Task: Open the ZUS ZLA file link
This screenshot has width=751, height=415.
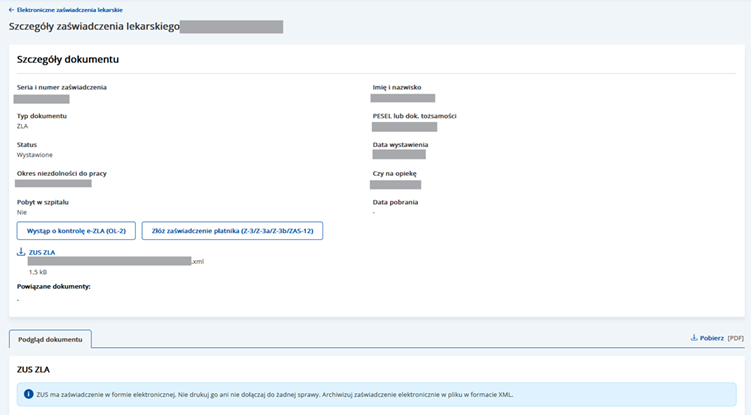Action: (41, 252)
